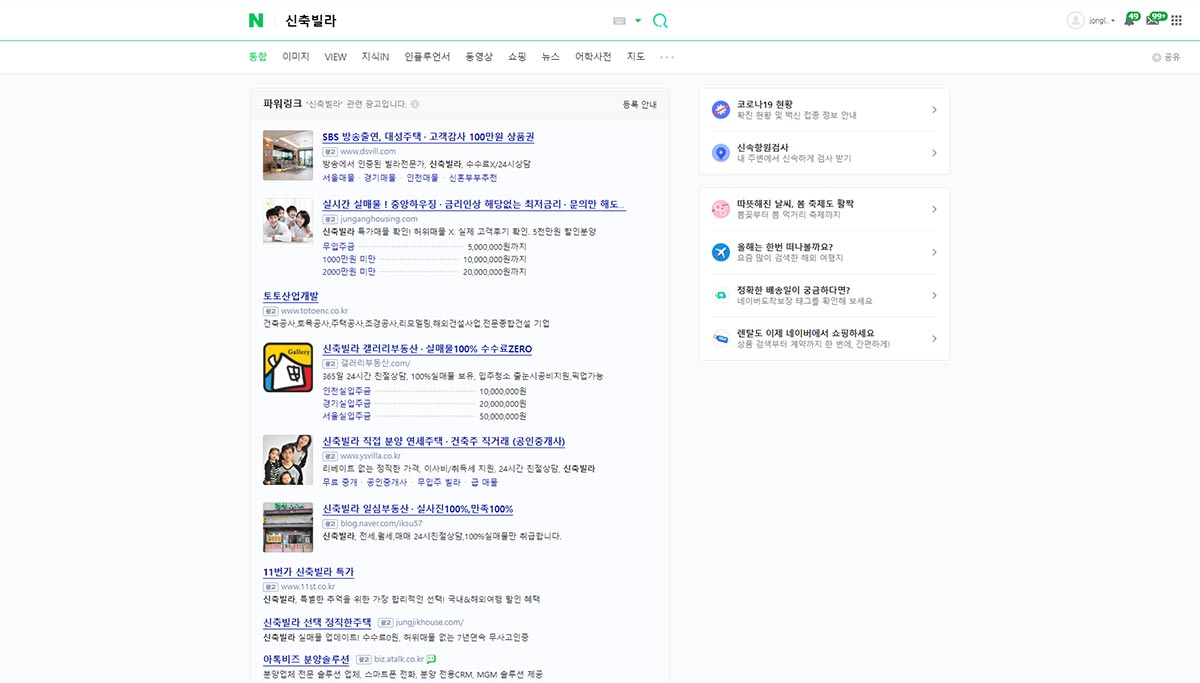Click the talk chat icon beside biz.atalk.co.kr
Screen dimensions: 1200x683
pos(431,660)
